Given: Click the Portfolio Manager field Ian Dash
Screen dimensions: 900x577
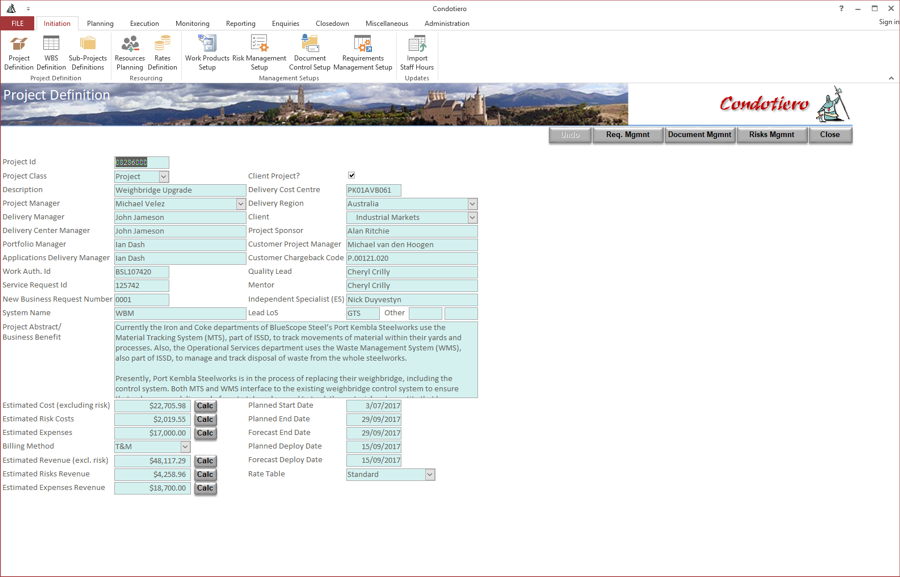Looking at the screenshot, I should [180, 245].
